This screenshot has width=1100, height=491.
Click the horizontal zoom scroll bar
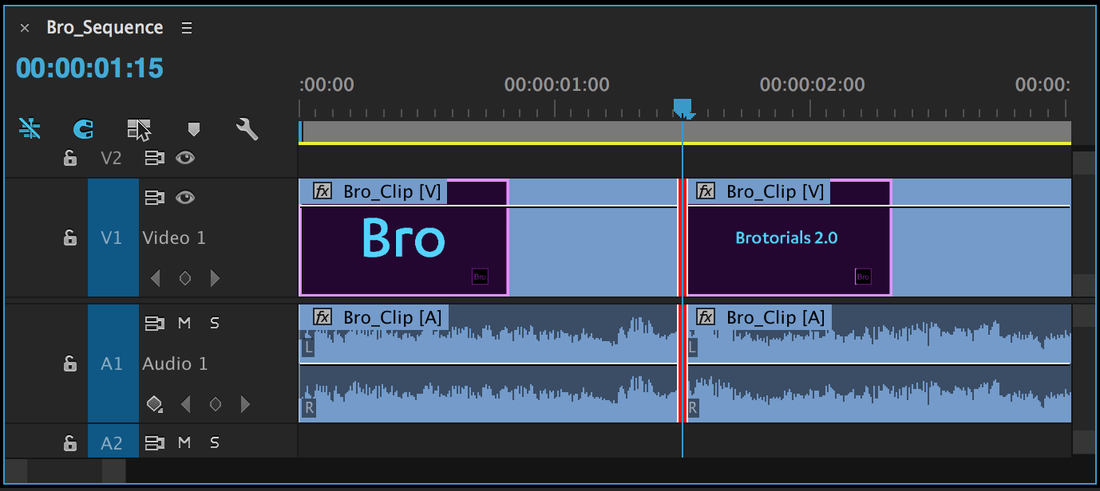65,470
